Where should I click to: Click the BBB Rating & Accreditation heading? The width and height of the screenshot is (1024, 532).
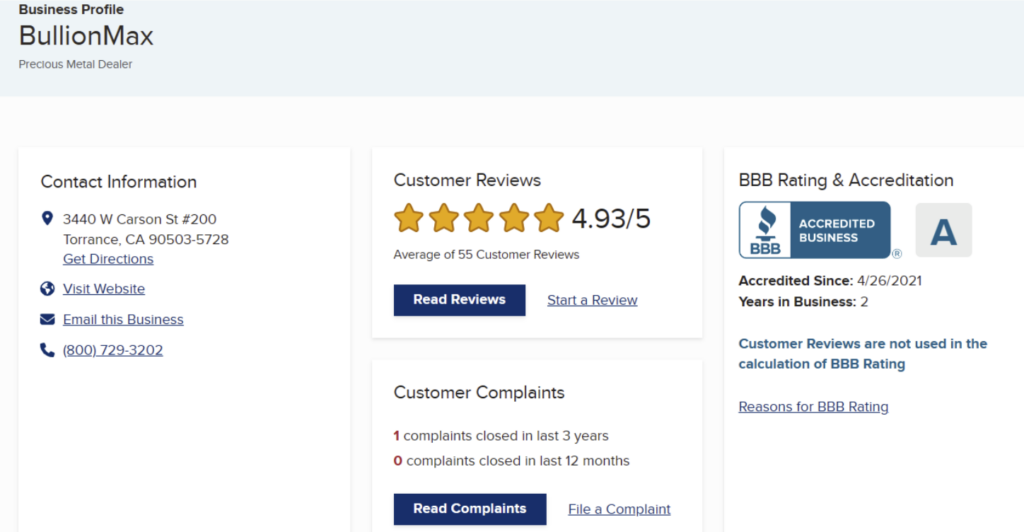click(x=846, y=180)
